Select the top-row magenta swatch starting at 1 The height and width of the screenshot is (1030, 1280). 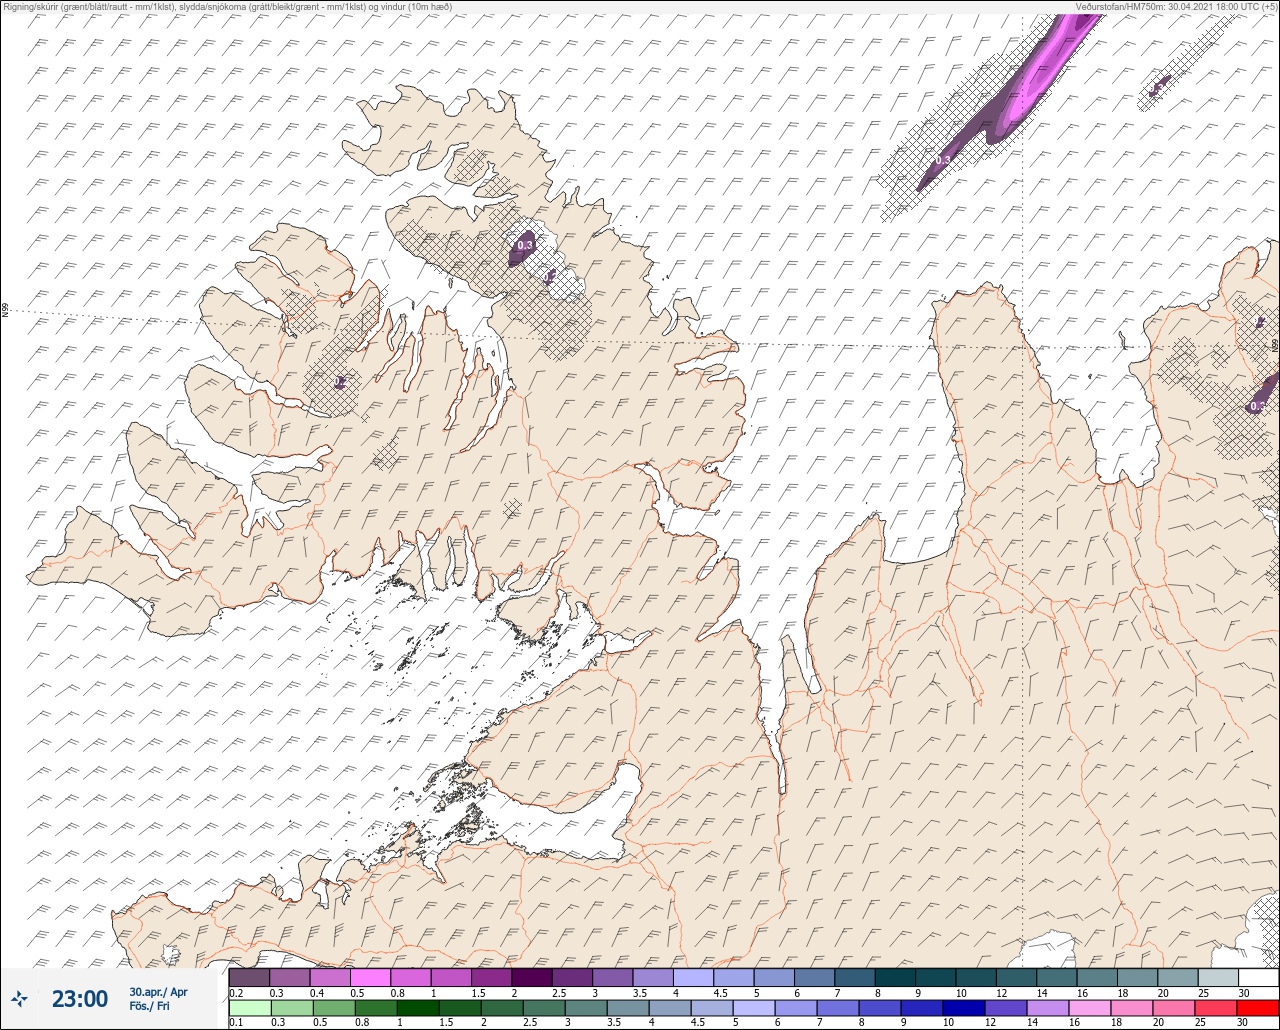451,977
